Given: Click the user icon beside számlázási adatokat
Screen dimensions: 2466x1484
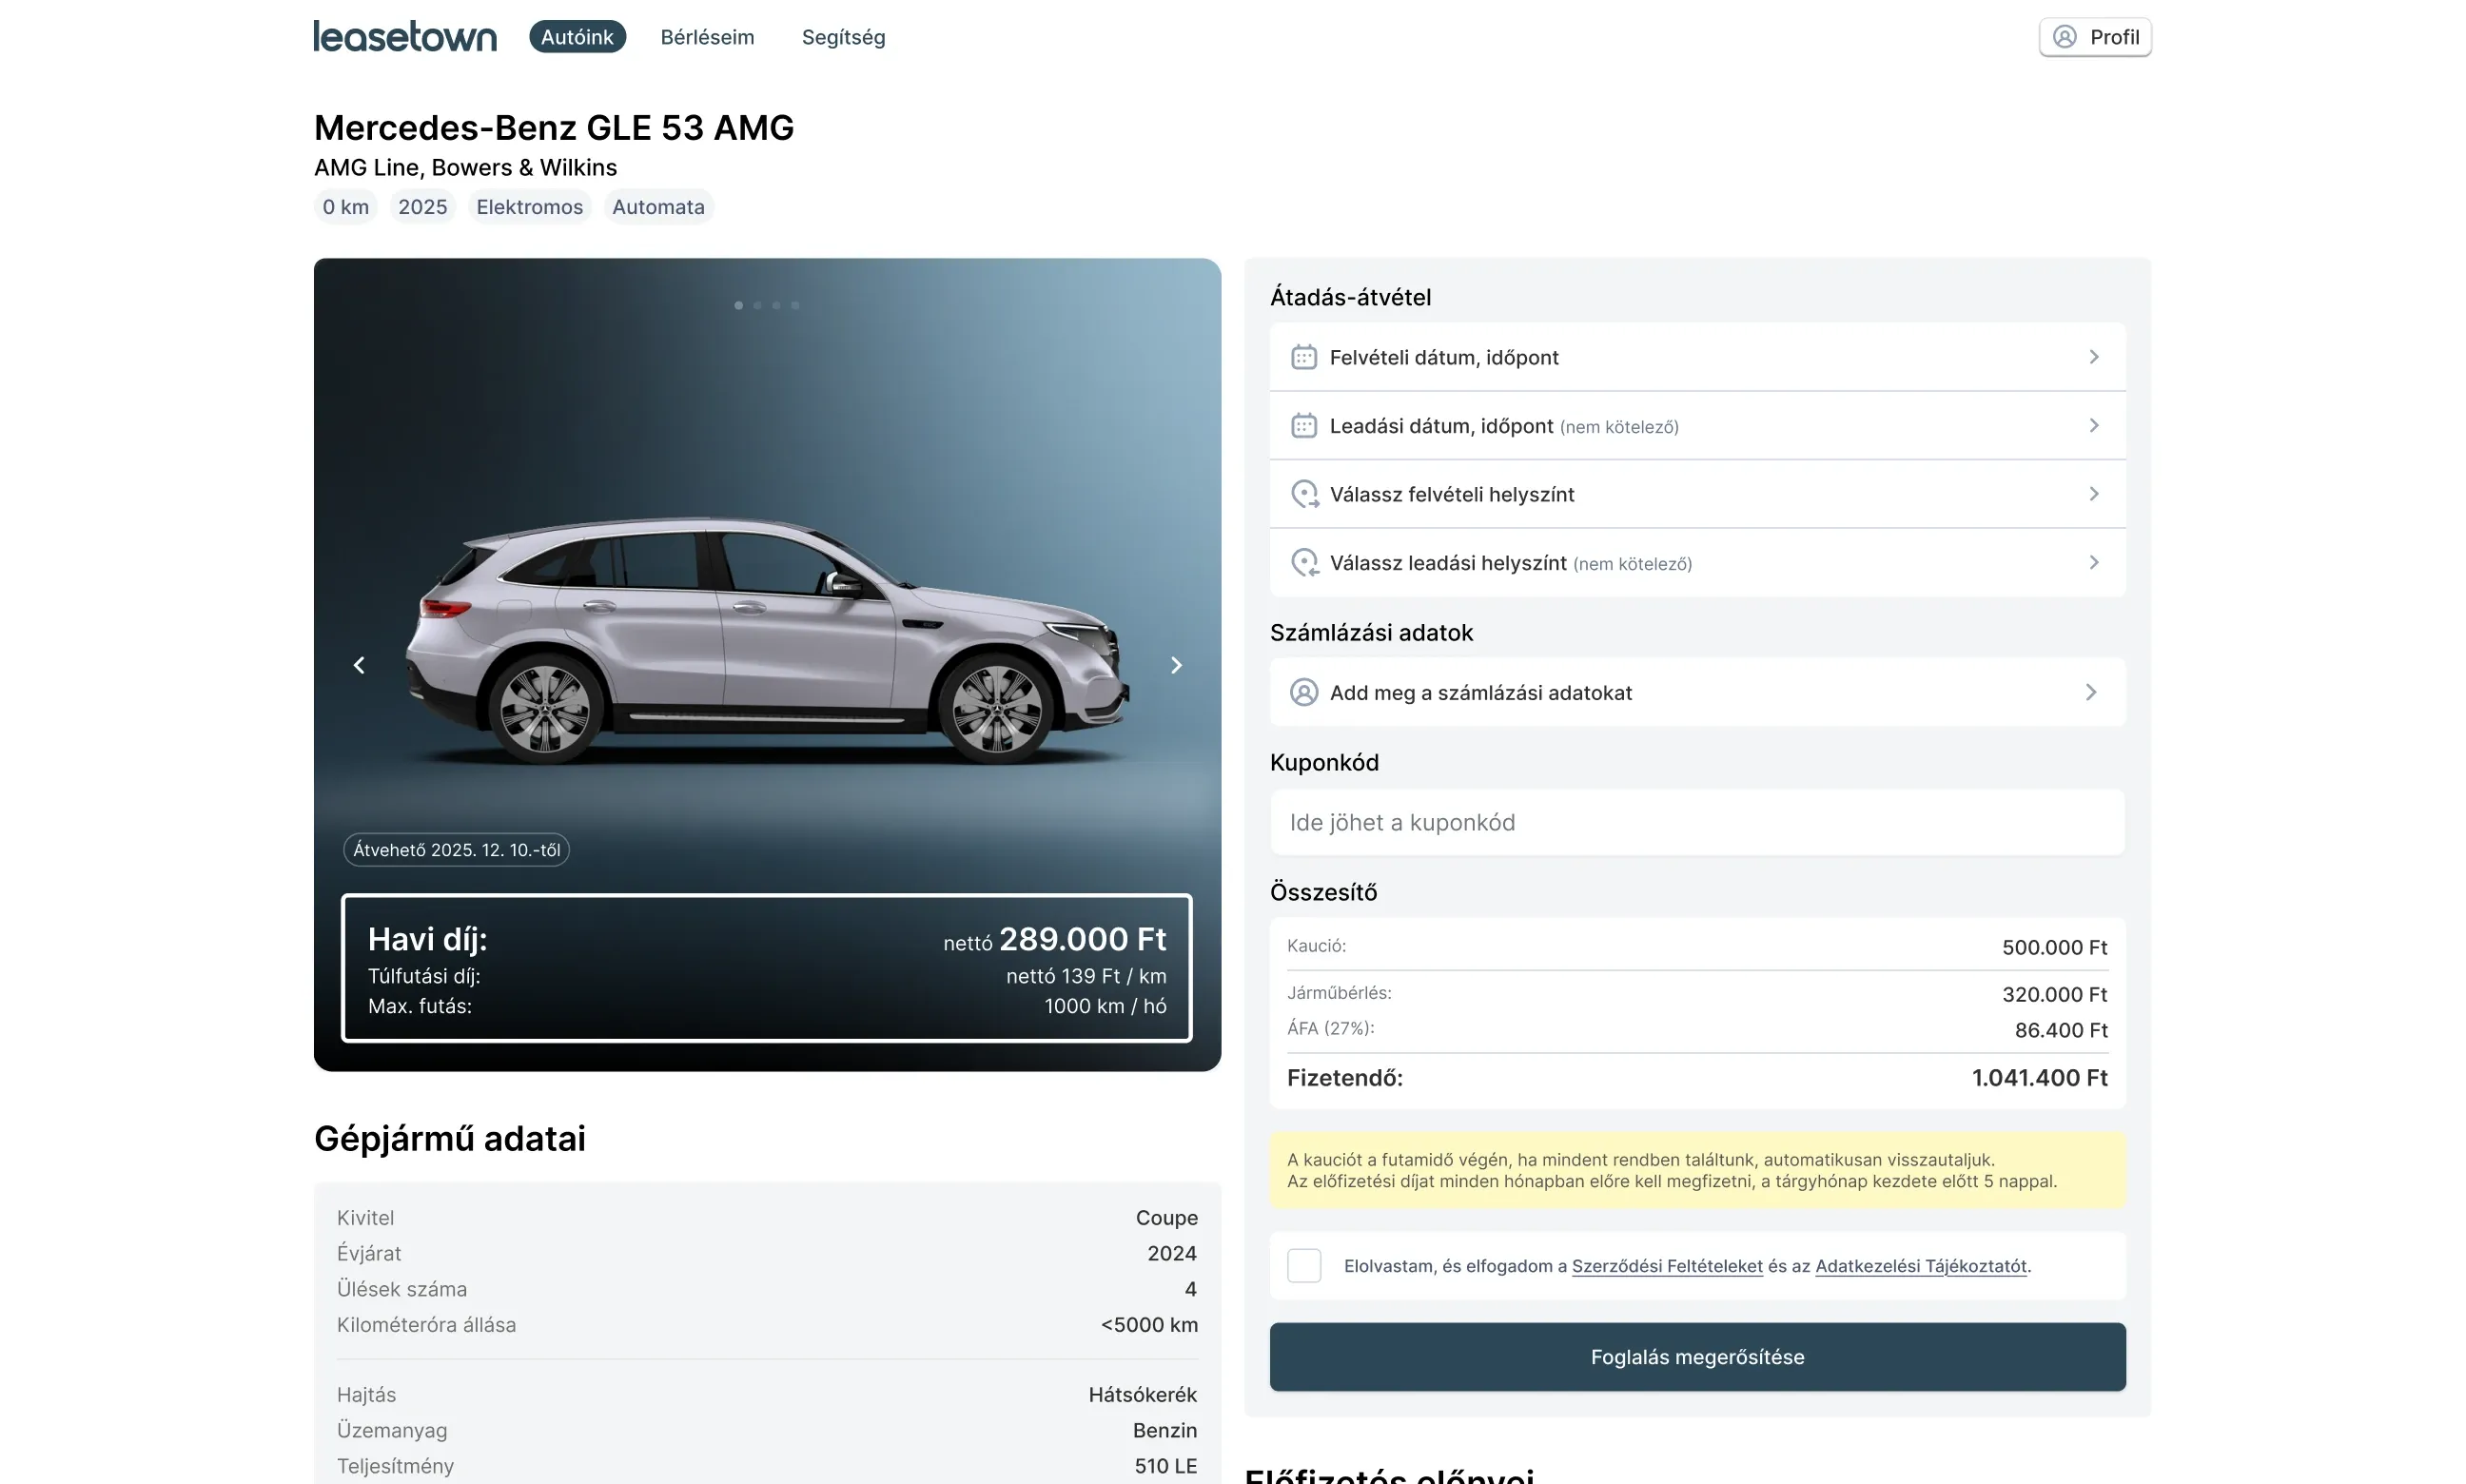Looking at the screenshot, I should 1303,692.
